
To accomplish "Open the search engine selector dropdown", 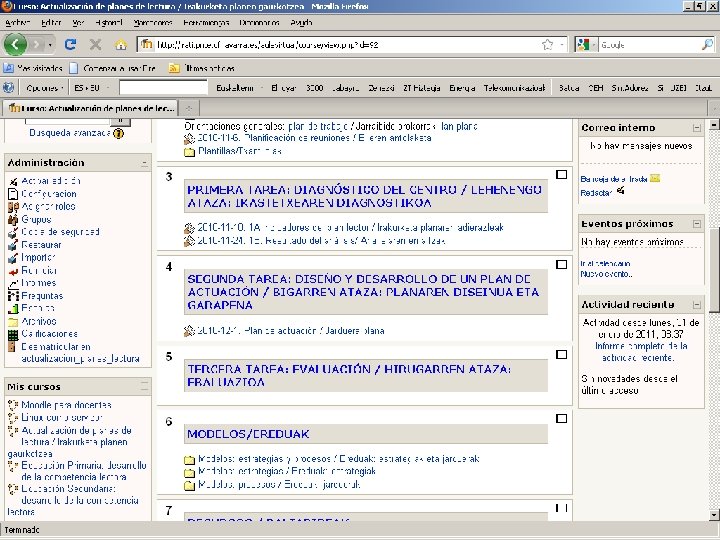I will pos(593,45).
